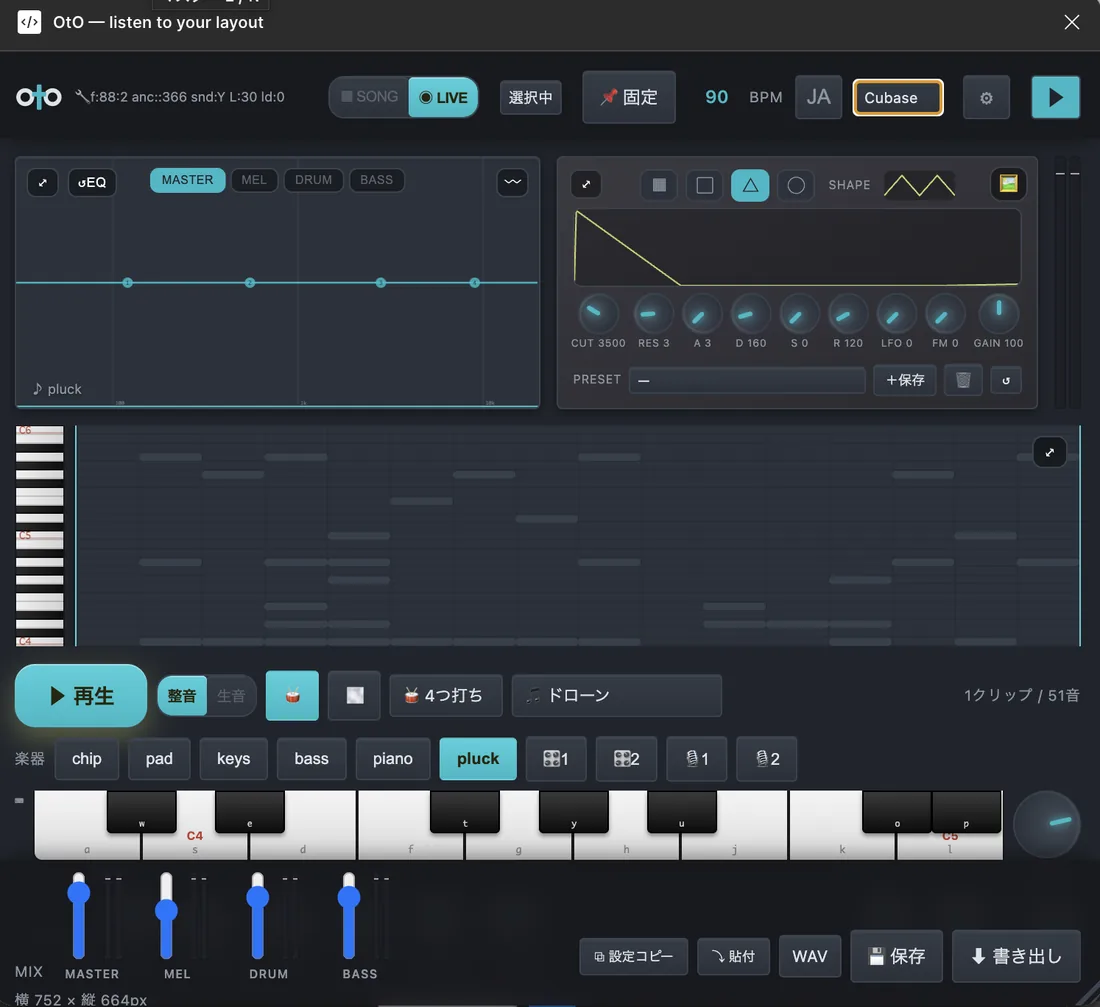Click the WAV export button
The height and width of the screenshot is (1007, 1100).
tap(810, 956)
